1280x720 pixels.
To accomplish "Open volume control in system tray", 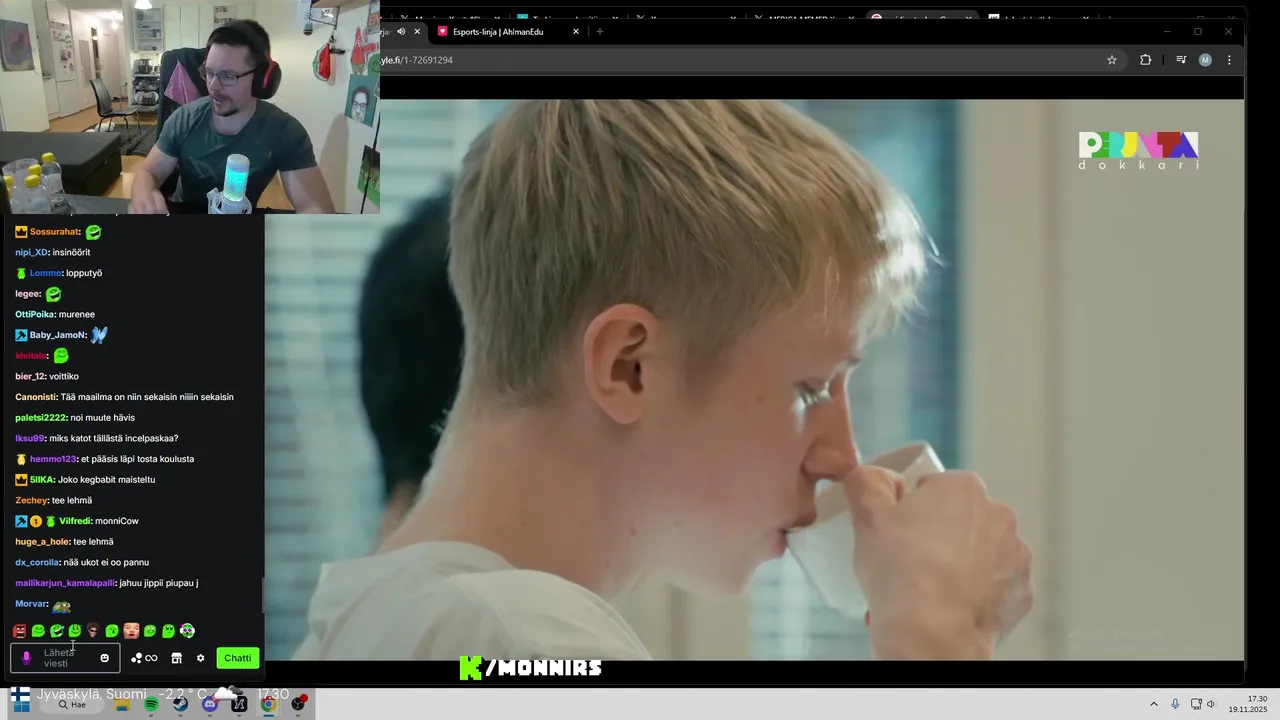I will click(x=1211, y=704).
